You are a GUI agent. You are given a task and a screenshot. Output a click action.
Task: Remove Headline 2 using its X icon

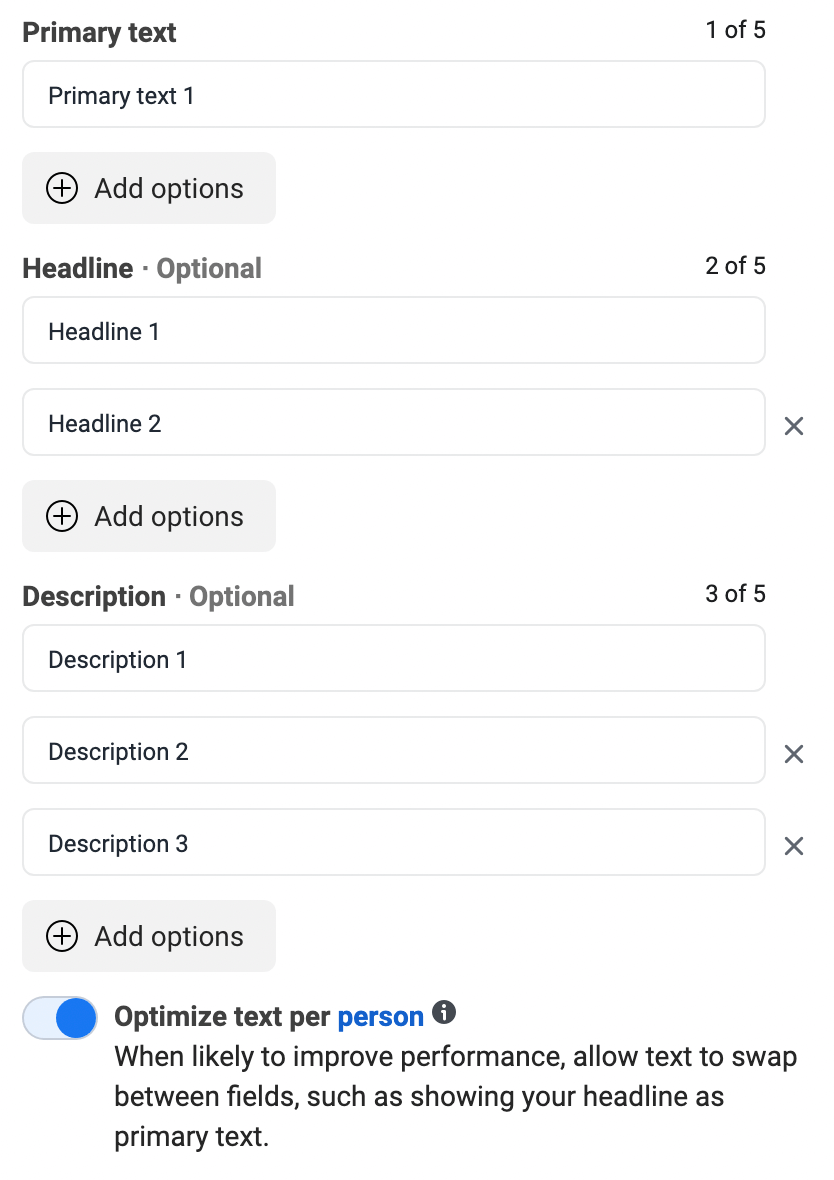(x=794, y=426)
